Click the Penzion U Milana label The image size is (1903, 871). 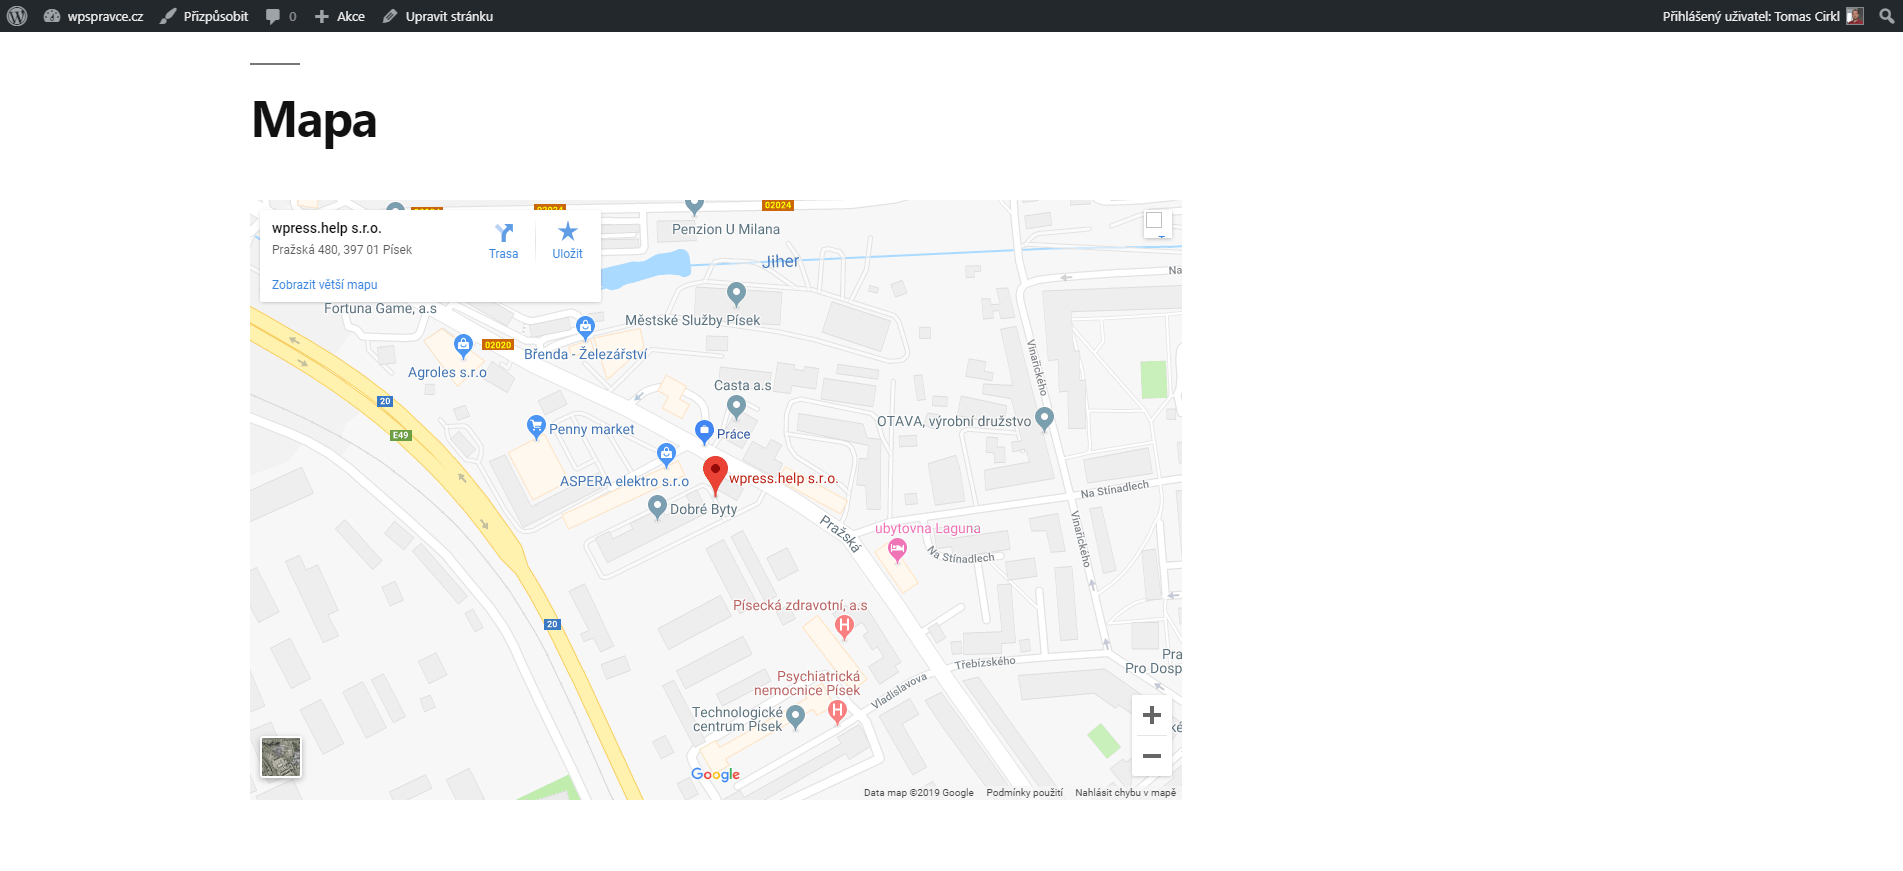pyautogui.click(x=726, y=229)
